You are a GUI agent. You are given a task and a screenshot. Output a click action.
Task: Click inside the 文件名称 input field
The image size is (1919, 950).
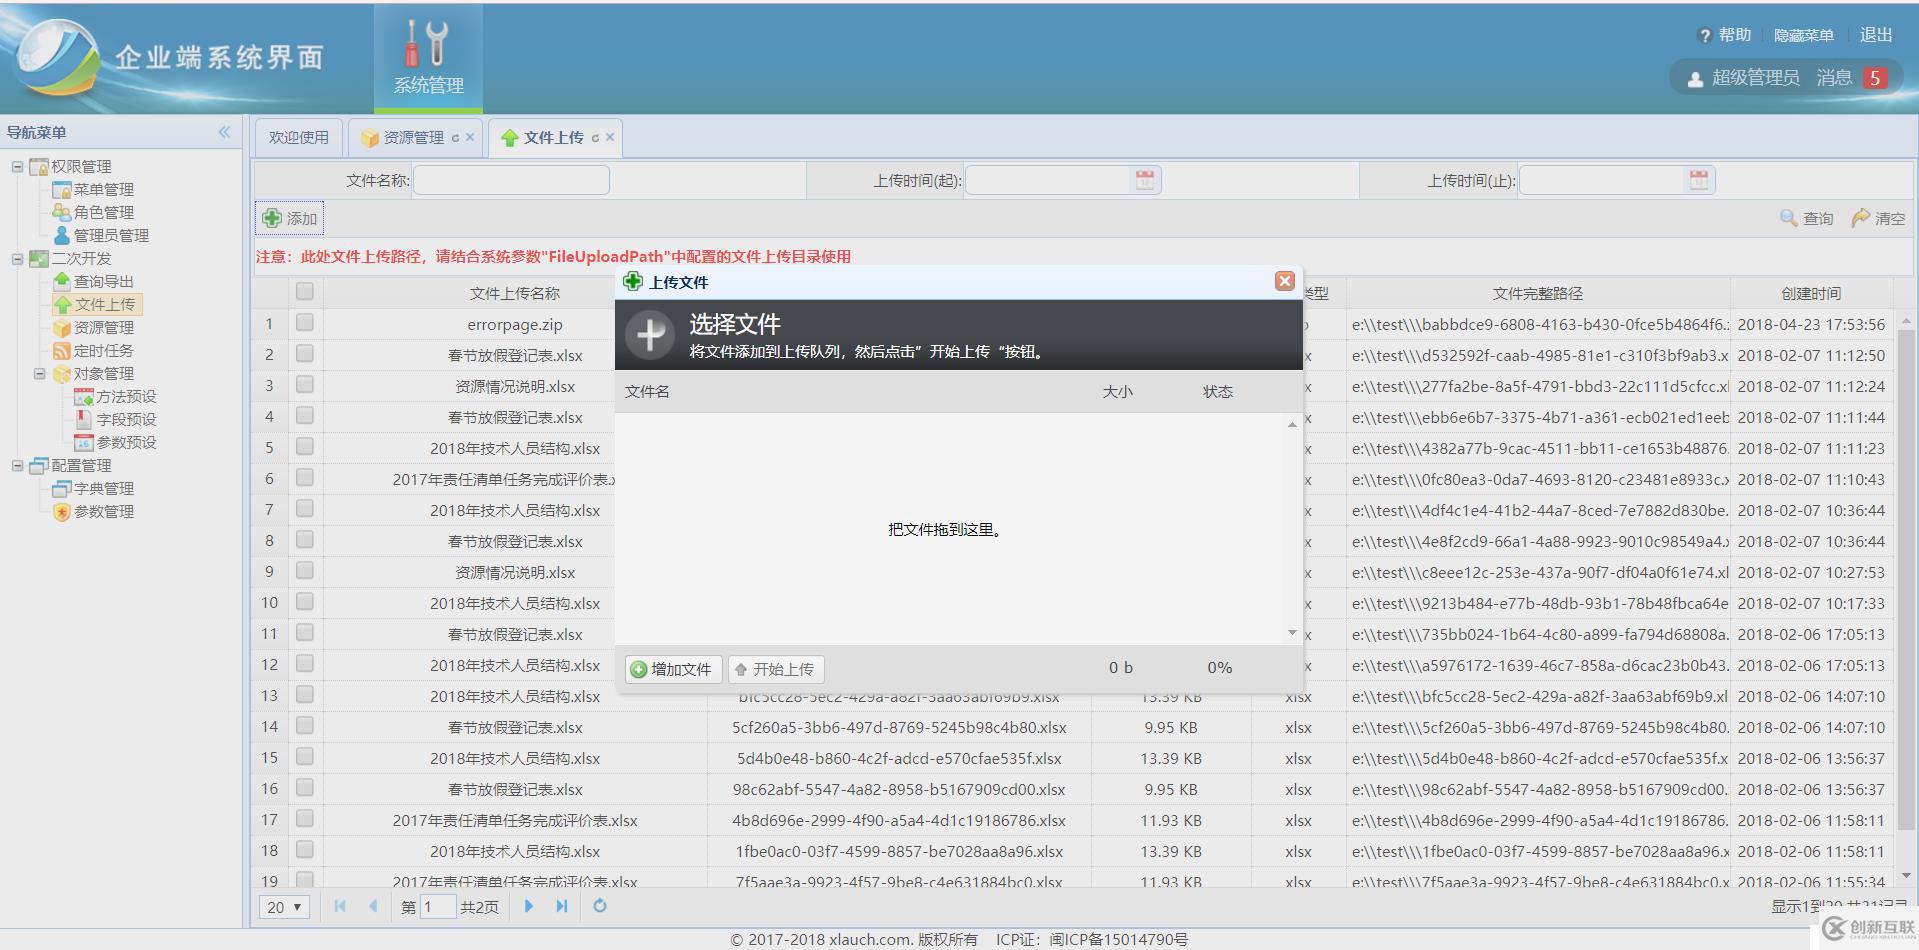pyautogui.click(x=512, y=180)
